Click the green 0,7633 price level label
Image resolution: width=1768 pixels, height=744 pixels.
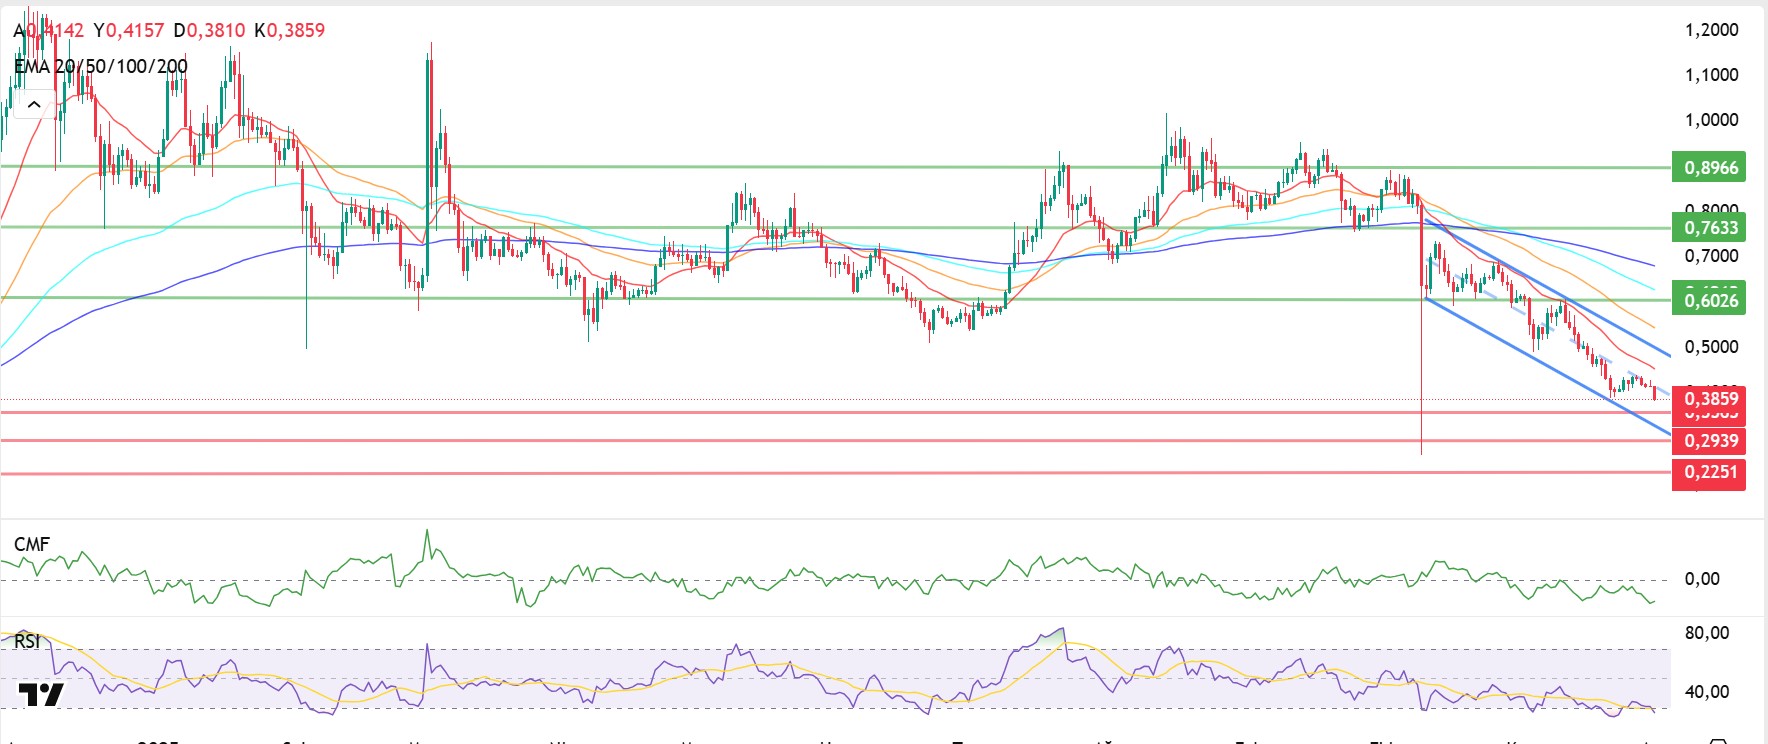(1709, 228)
